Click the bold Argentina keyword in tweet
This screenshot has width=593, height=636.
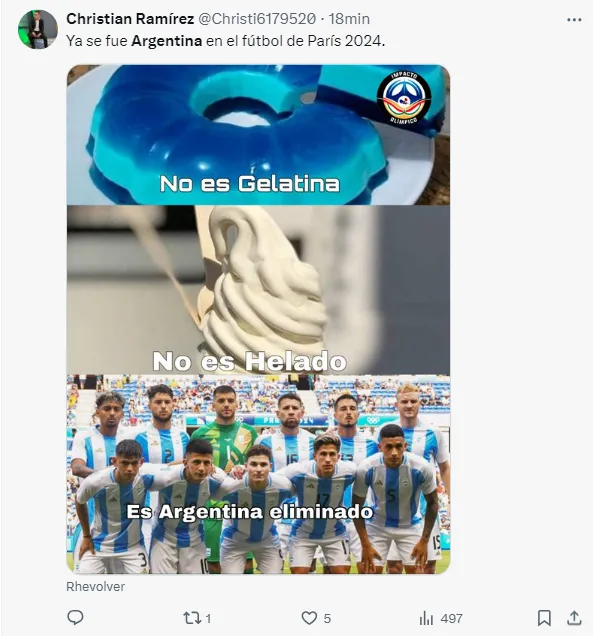pyautogui.click(x=167, y=41)
